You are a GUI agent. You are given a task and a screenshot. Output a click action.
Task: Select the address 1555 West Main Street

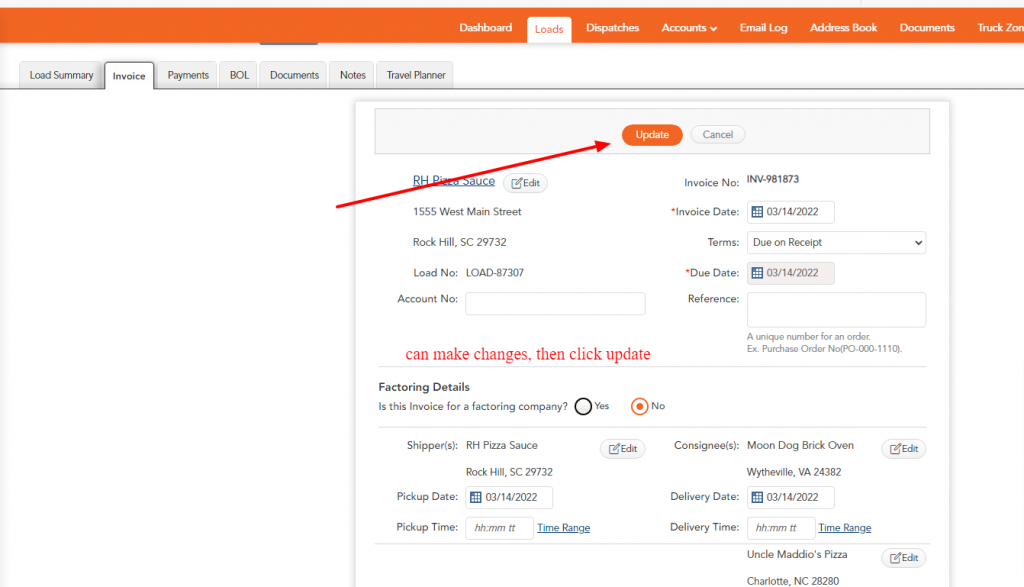467,212
